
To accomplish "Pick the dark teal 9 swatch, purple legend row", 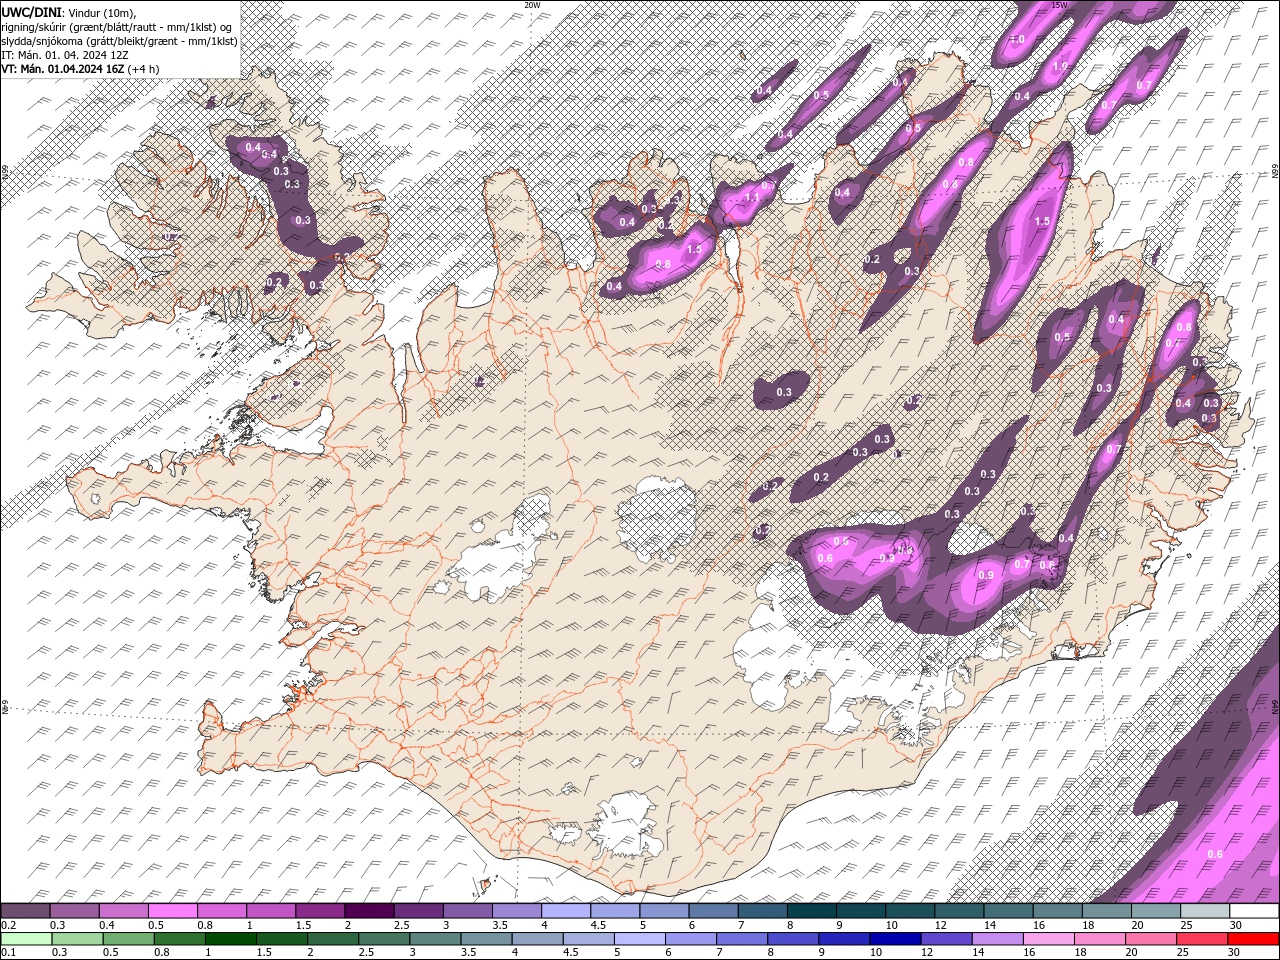I will (860, 911).
